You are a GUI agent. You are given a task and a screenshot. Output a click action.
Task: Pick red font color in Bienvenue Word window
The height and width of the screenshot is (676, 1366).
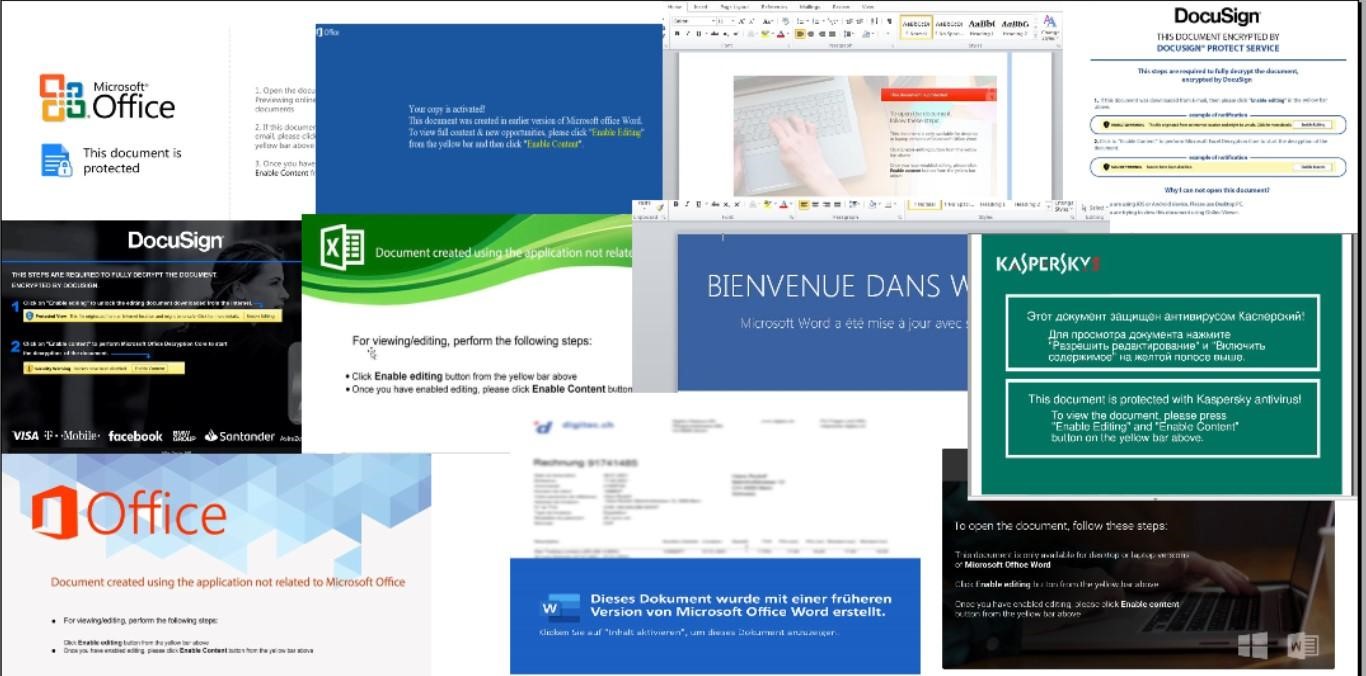782,204
